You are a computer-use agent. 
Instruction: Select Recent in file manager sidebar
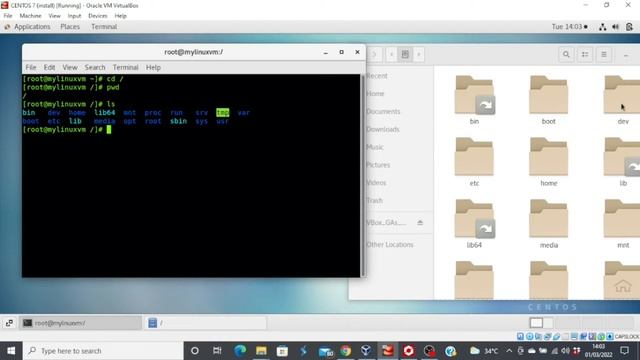pos(377,76)
